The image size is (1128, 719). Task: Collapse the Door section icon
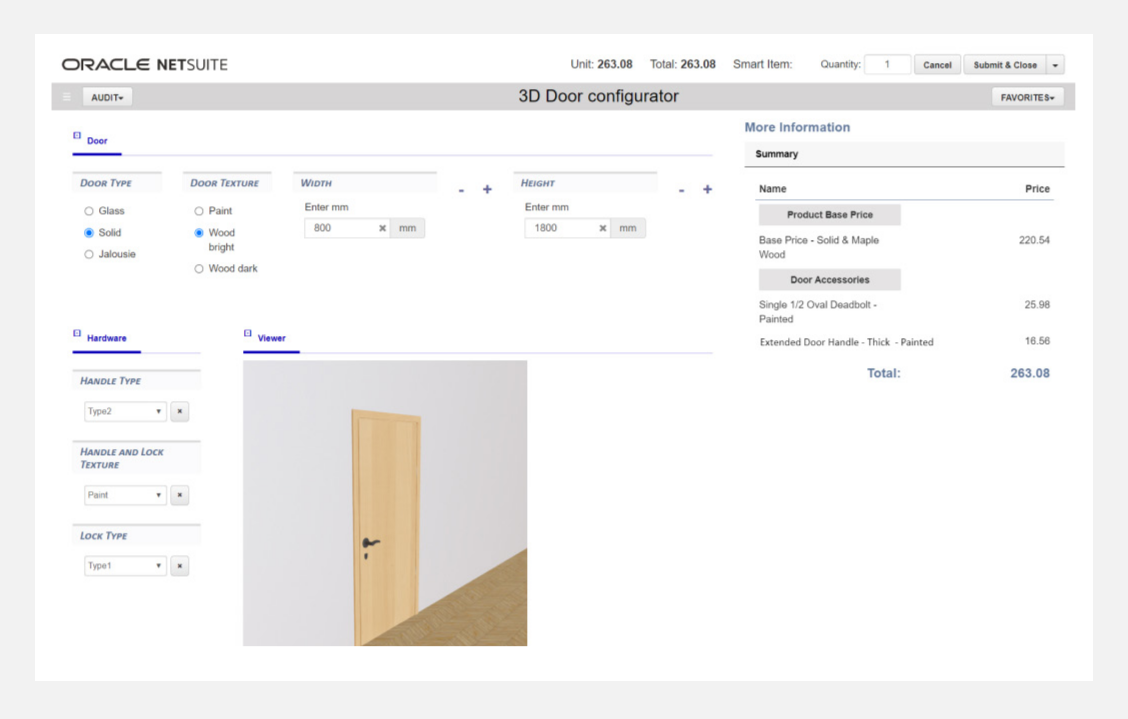tap(77, 136)
